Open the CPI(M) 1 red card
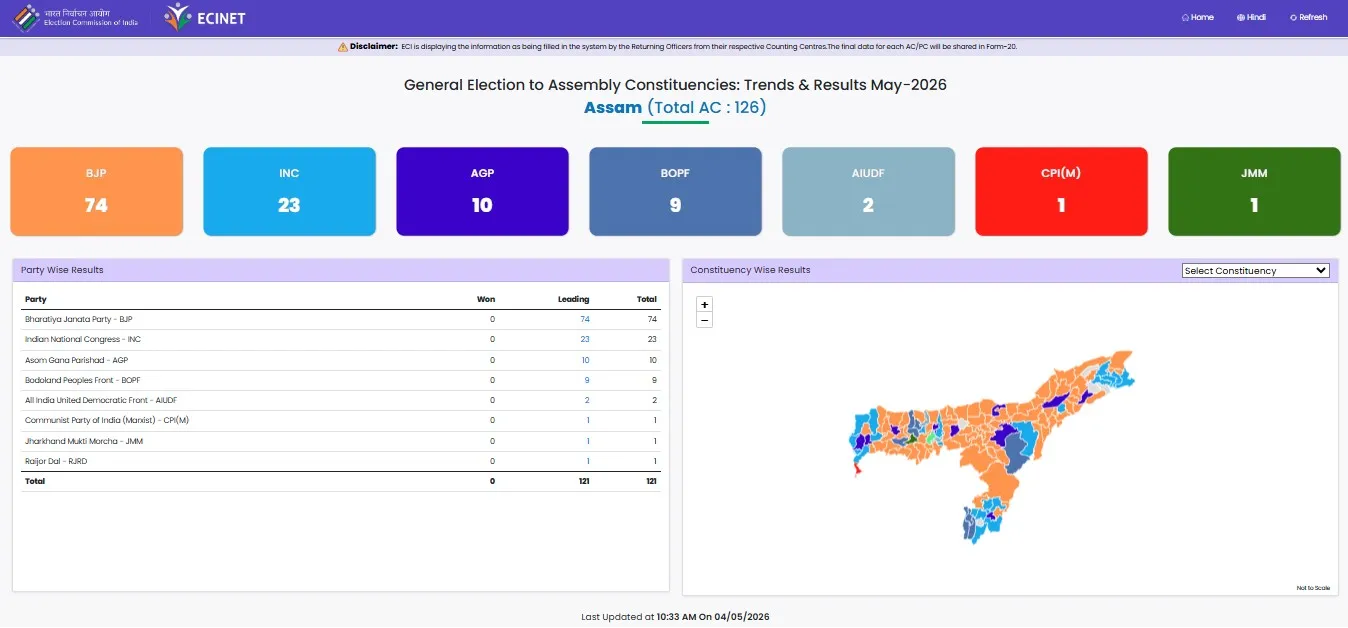The width and height of the screenshot is (1348, 628). point(1061,192)
